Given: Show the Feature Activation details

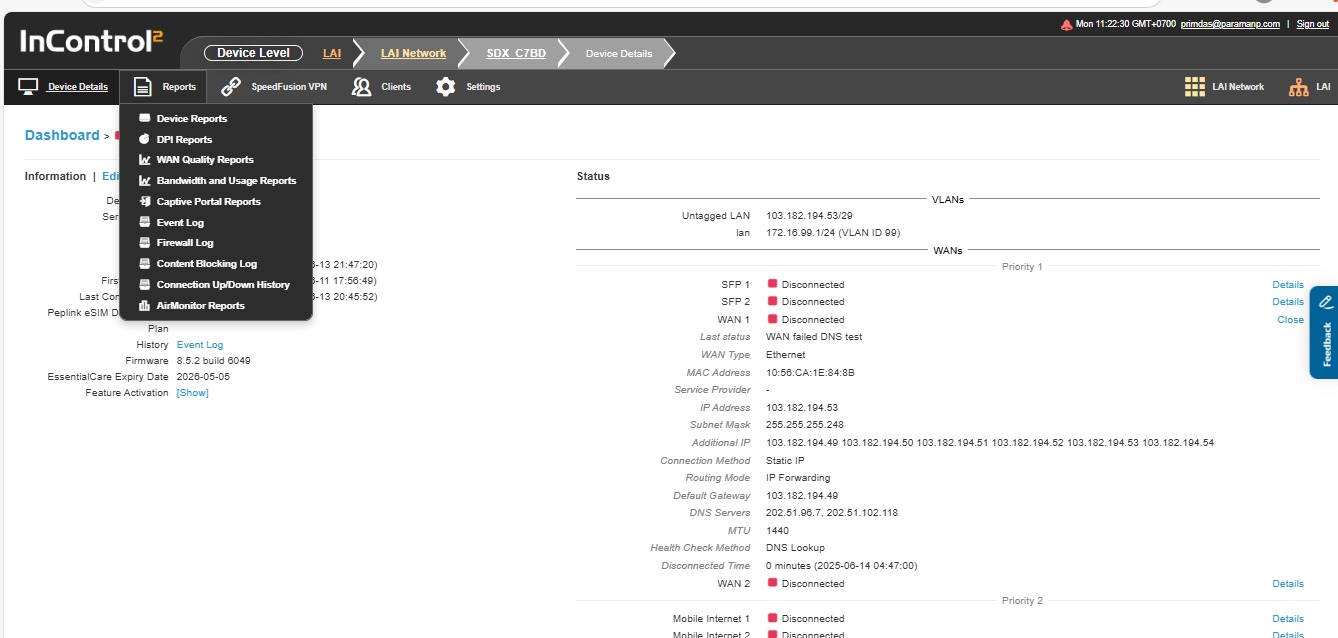Looking at the screenshot, I should click(x=192, y=393).
